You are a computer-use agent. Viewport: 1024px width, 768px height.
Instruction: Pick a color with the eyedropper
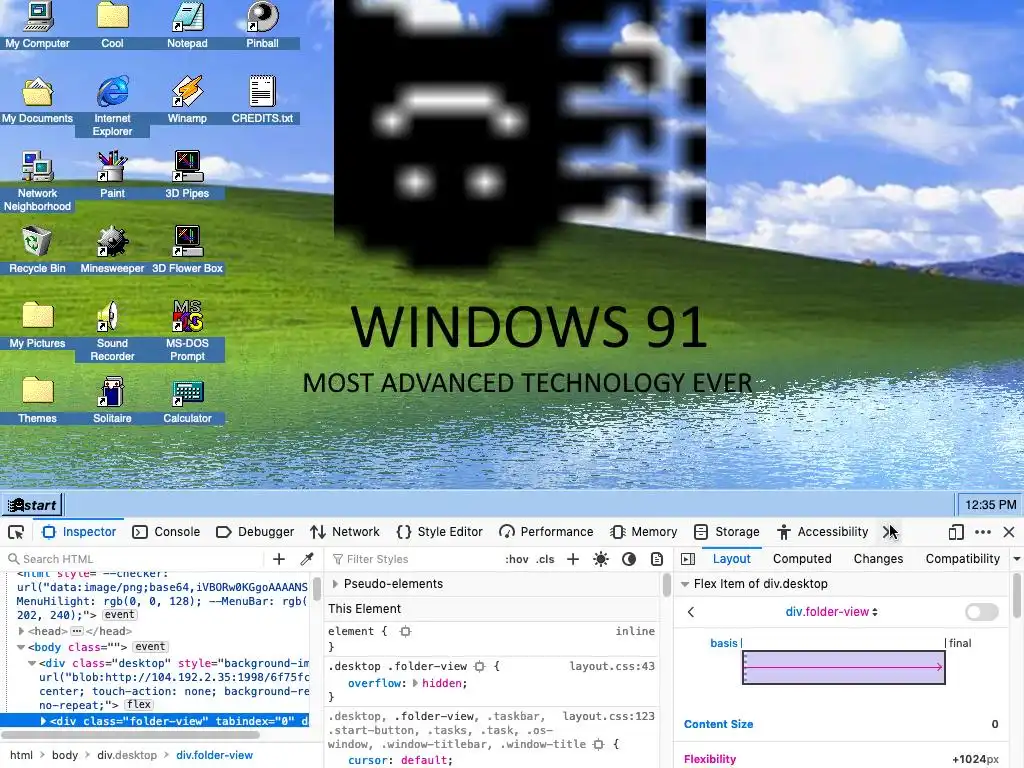[306, 559]
